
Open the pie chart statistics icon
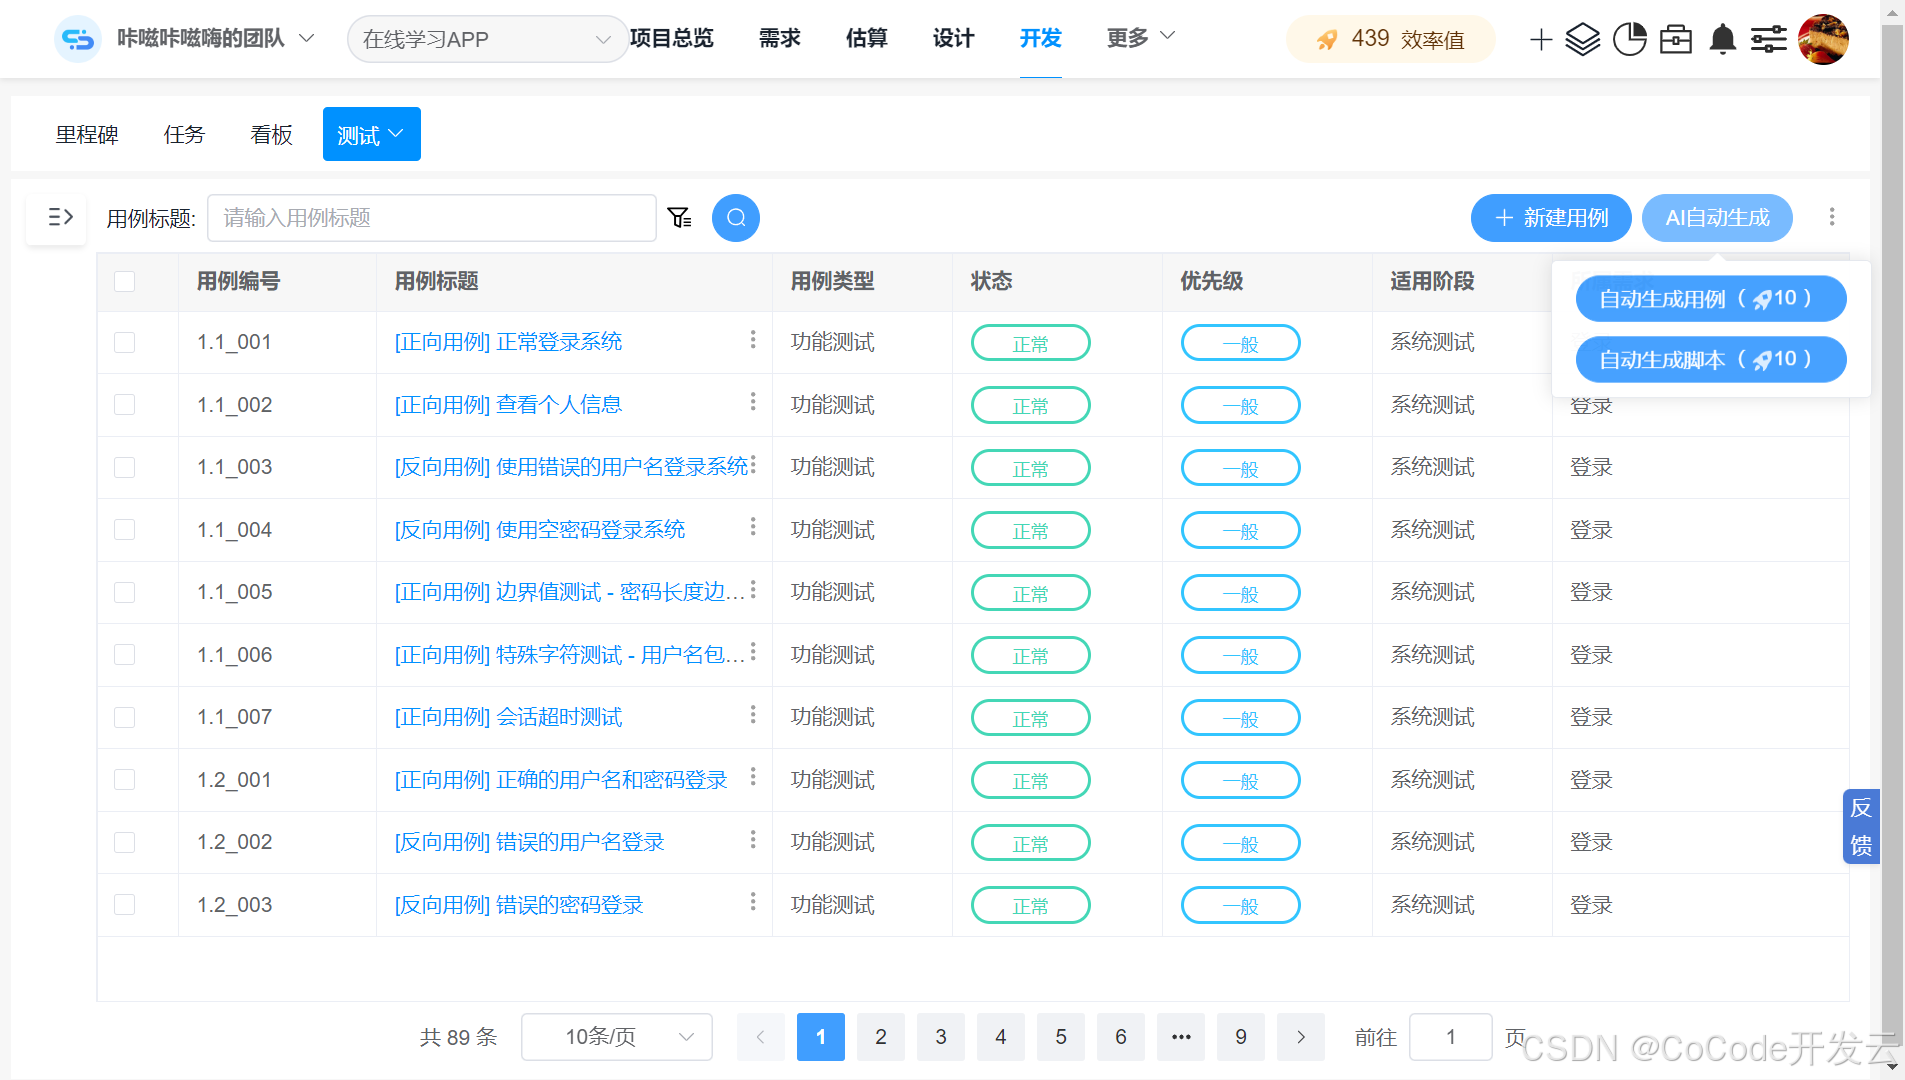pyautogui.click(x=1630, y=39)
